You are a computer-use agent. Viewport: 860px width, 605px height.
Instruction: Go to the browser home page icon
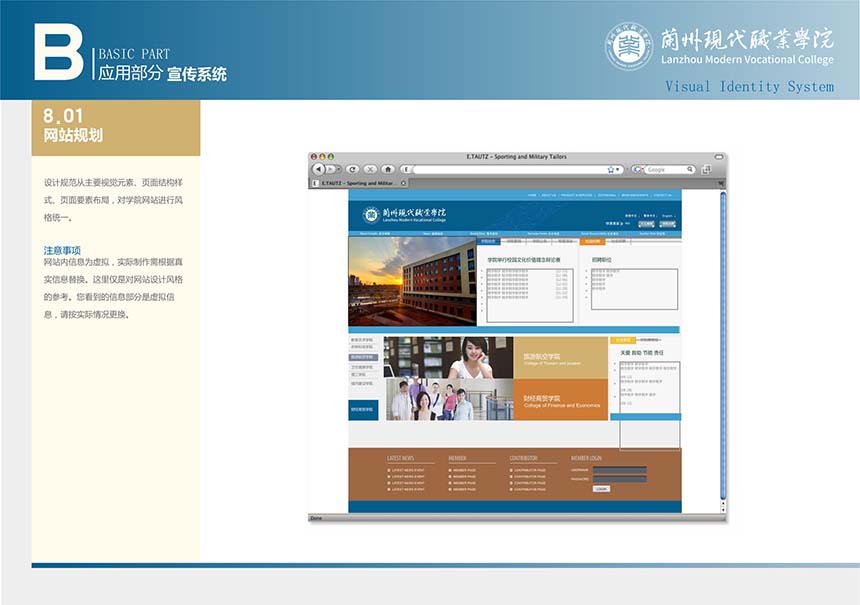pos(388,170)
